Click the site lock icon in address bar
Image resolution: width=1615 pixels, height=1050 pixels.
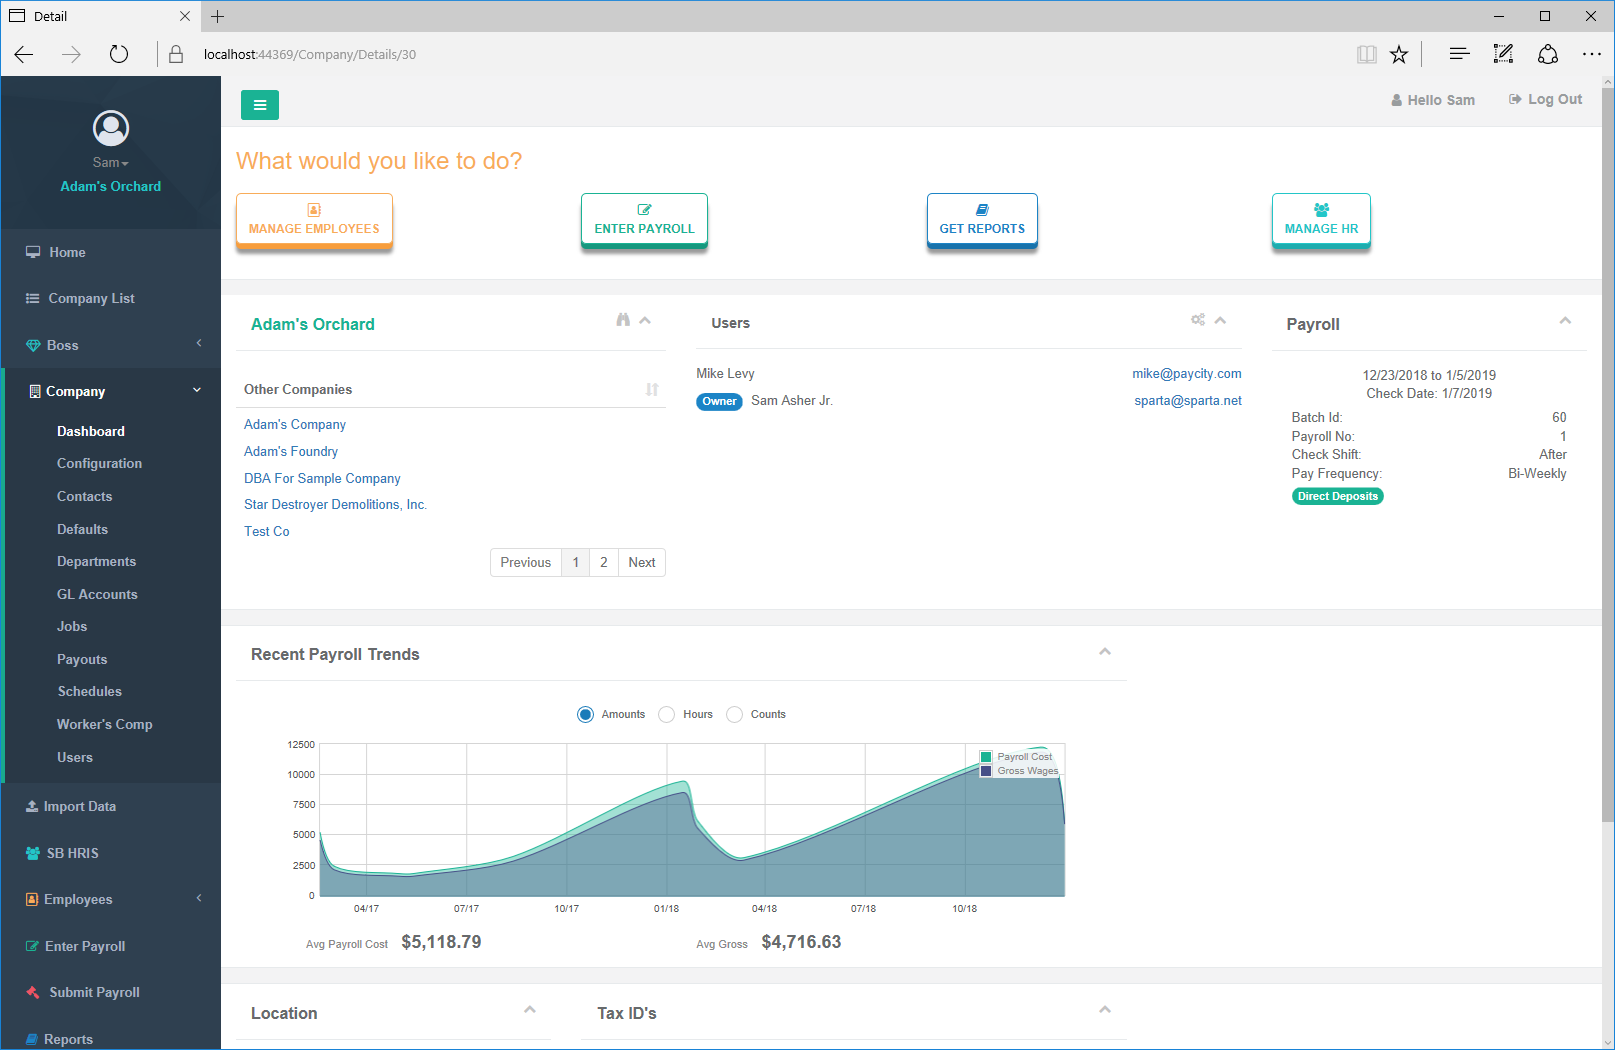point(176,54)
